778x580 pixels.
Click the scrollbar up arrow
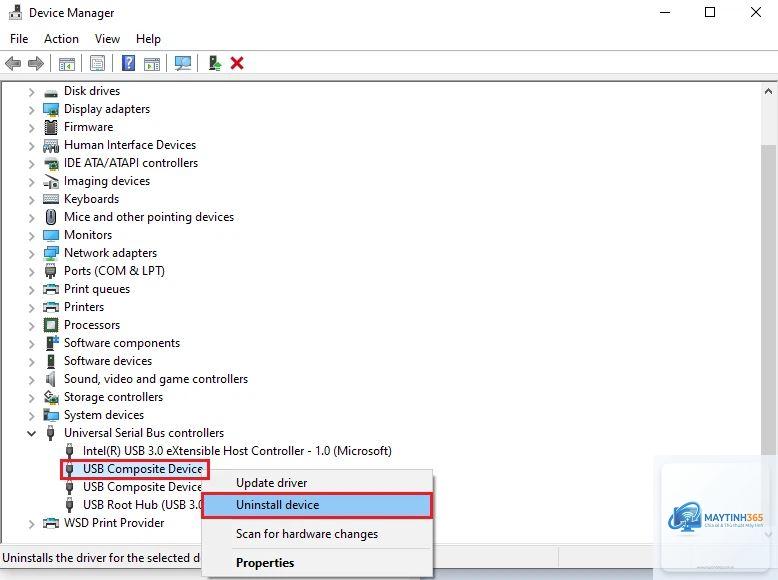pos(769,91)
